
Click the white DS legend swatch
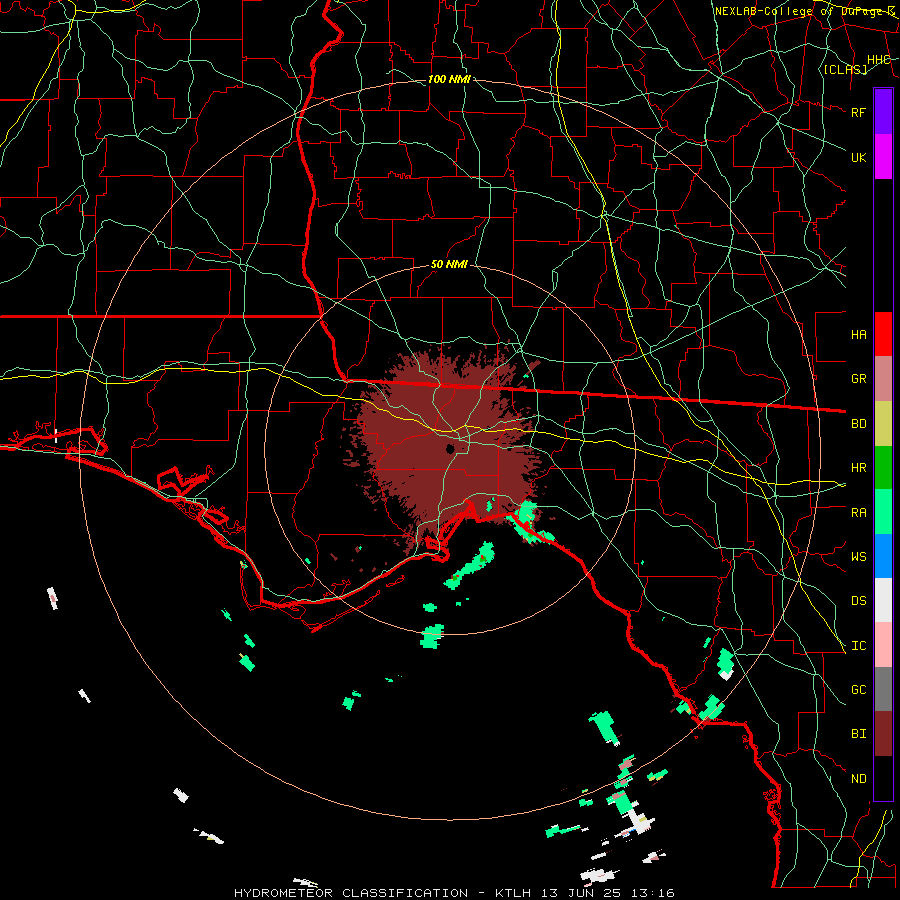pyautogui.click(x=883, y=600)
